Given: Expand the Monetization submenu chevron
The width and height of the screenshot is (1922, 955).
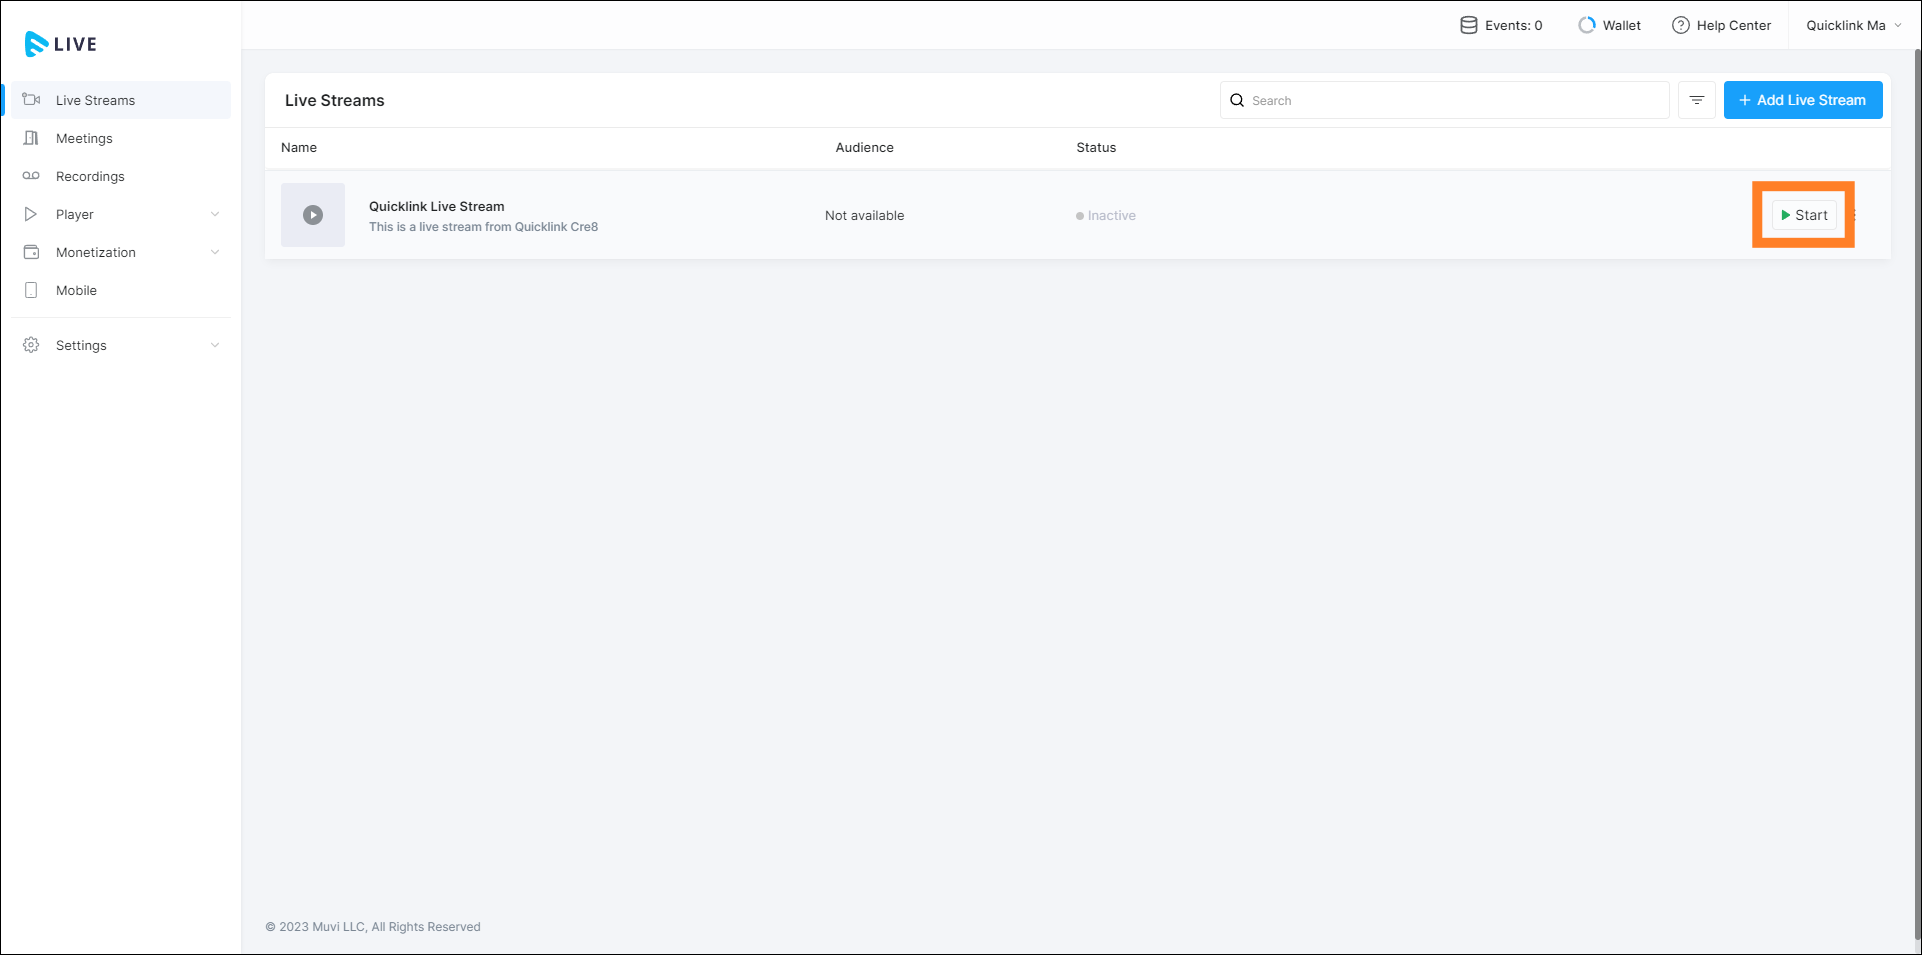Looking at the screenshot, I should tap(215, 252).
